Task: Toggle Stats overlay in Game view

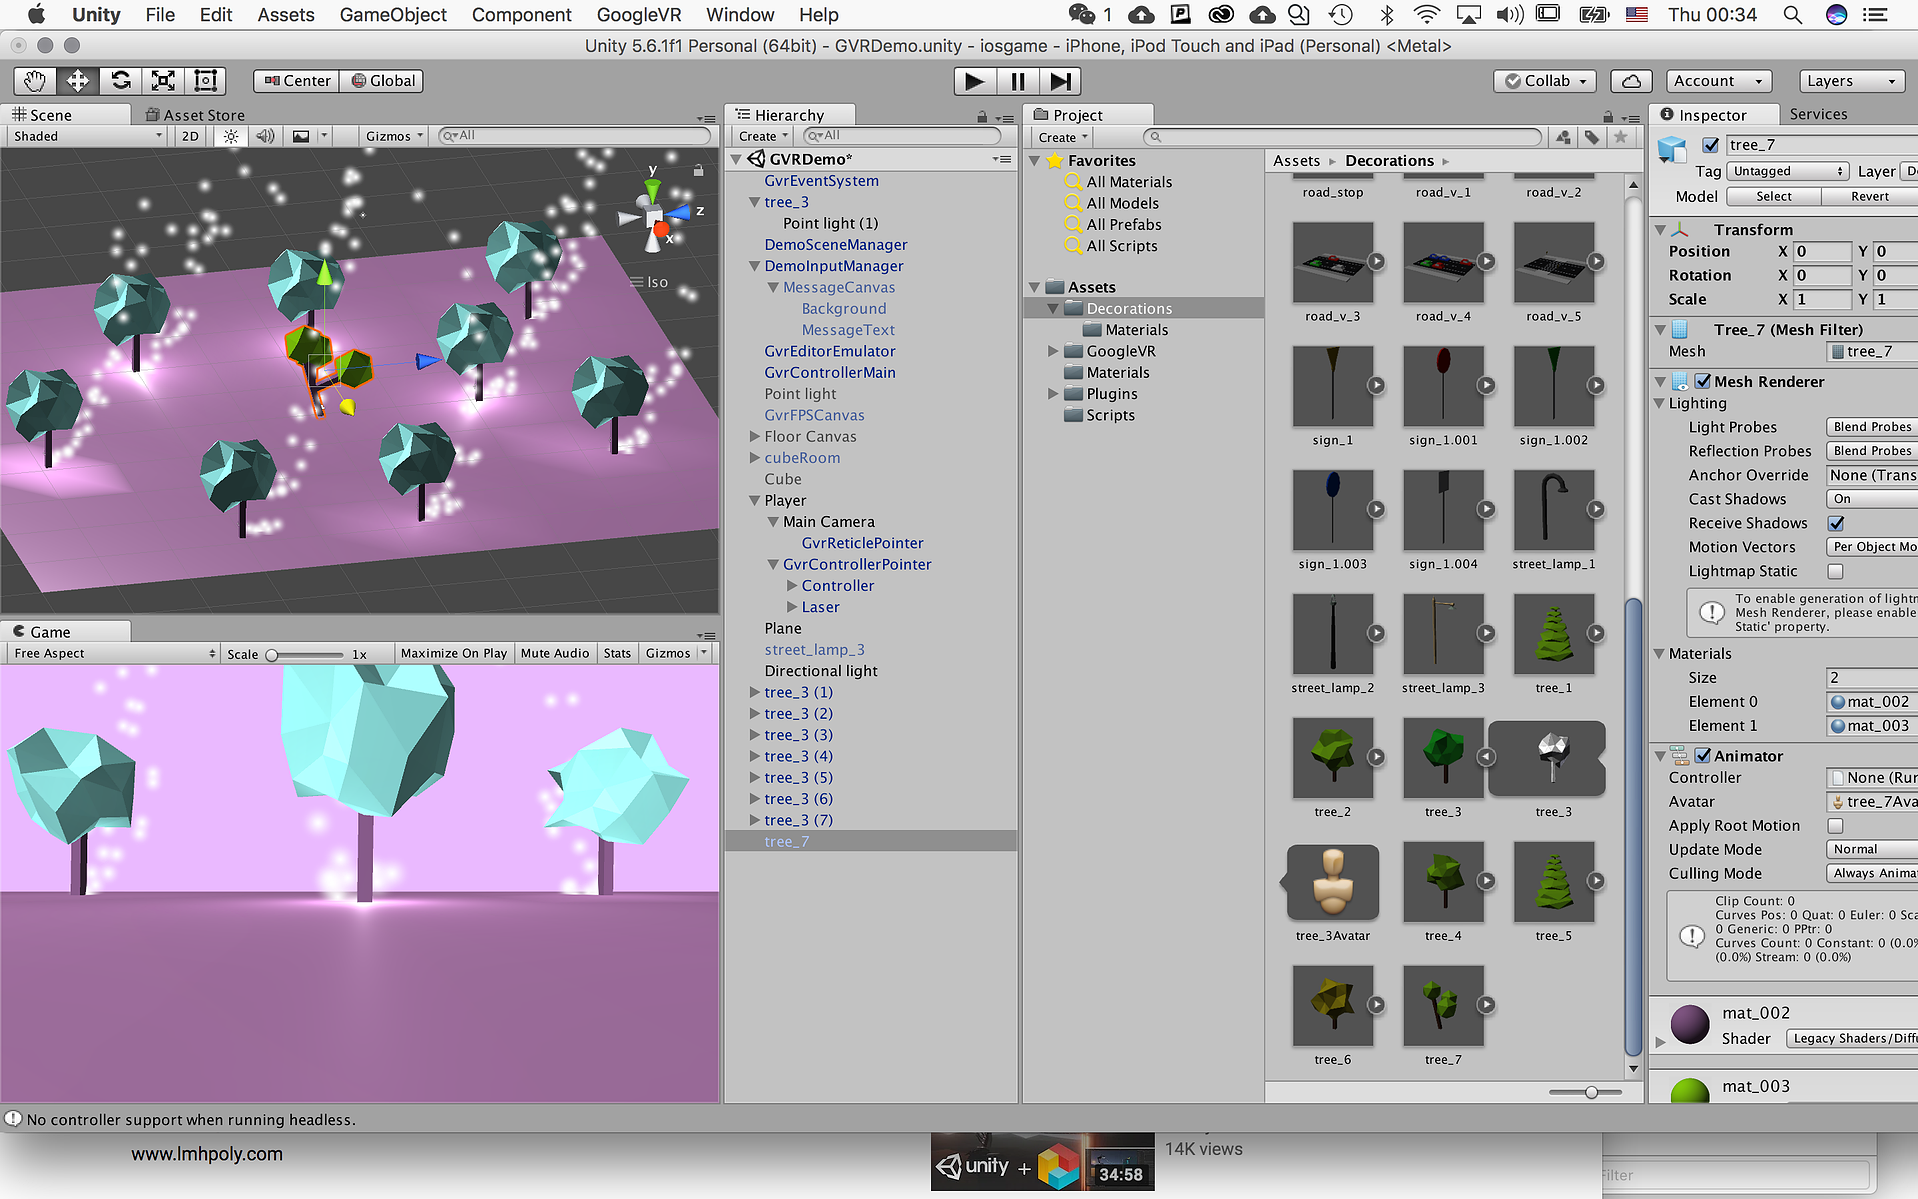Action: click(x=617, y=653)
